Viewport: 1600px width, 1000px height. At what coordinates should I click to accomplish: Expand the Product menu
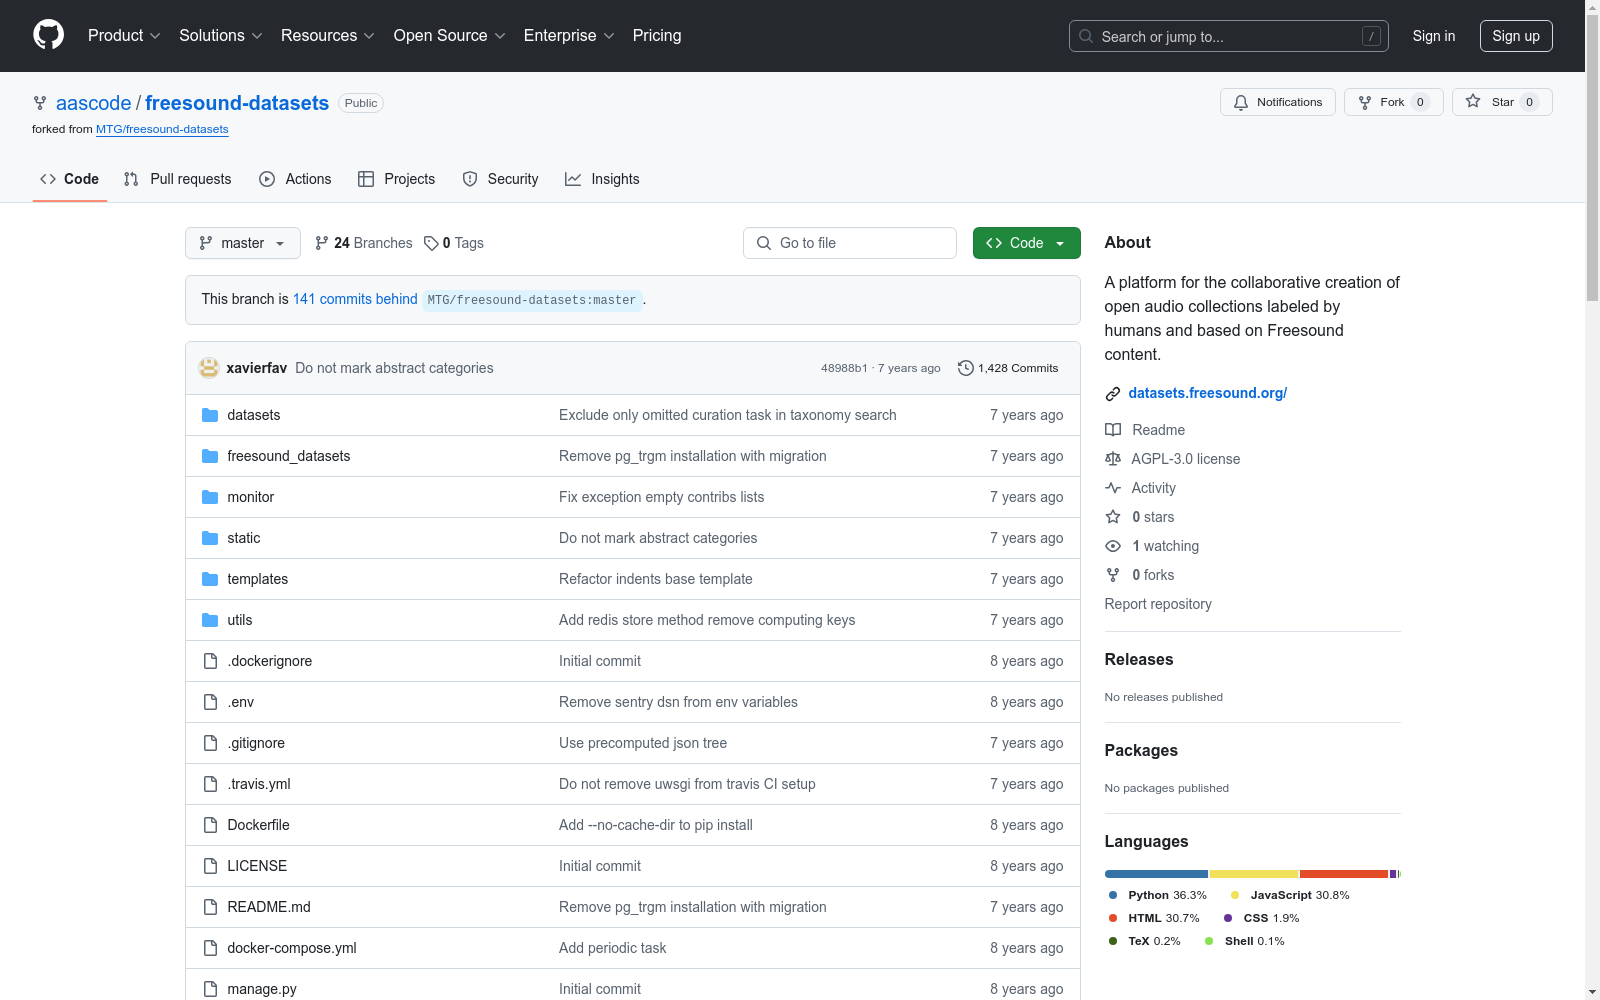(124, 36)
